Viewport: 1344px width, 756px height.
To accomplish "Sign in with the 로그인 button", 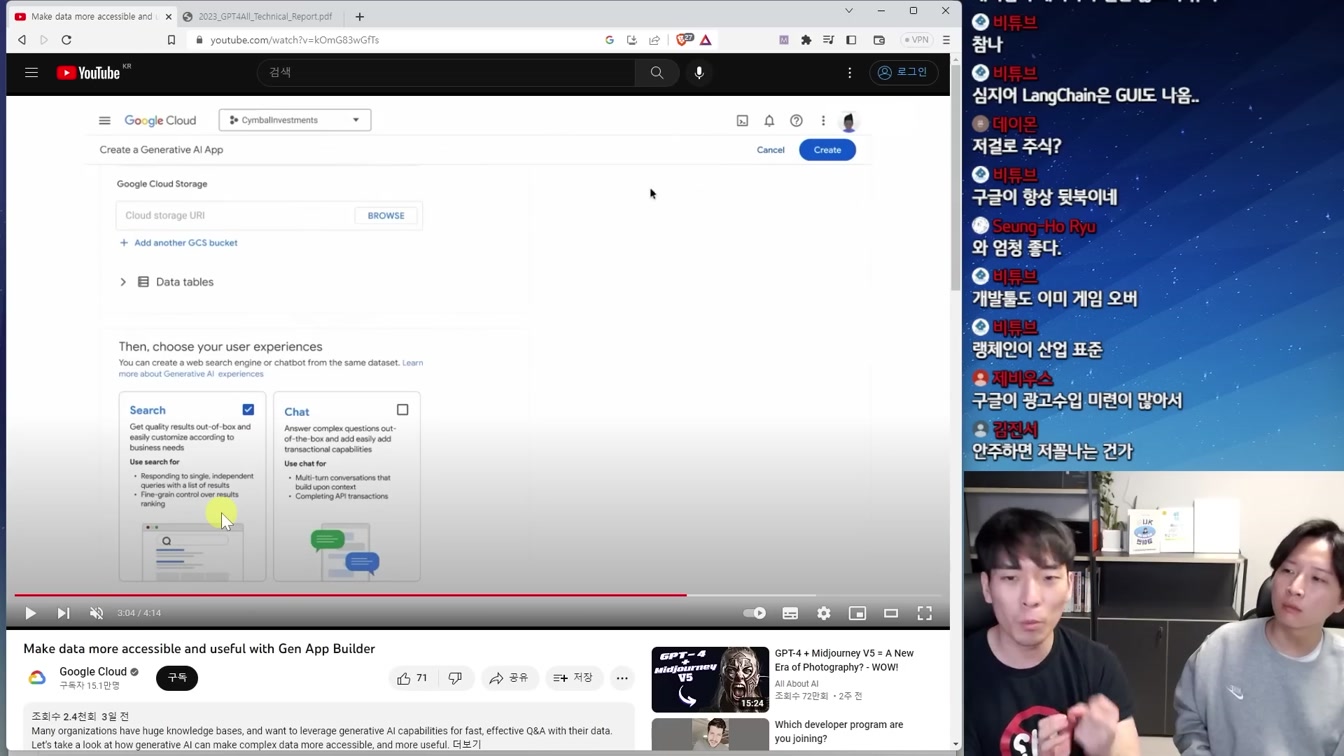I will [903, 72].
